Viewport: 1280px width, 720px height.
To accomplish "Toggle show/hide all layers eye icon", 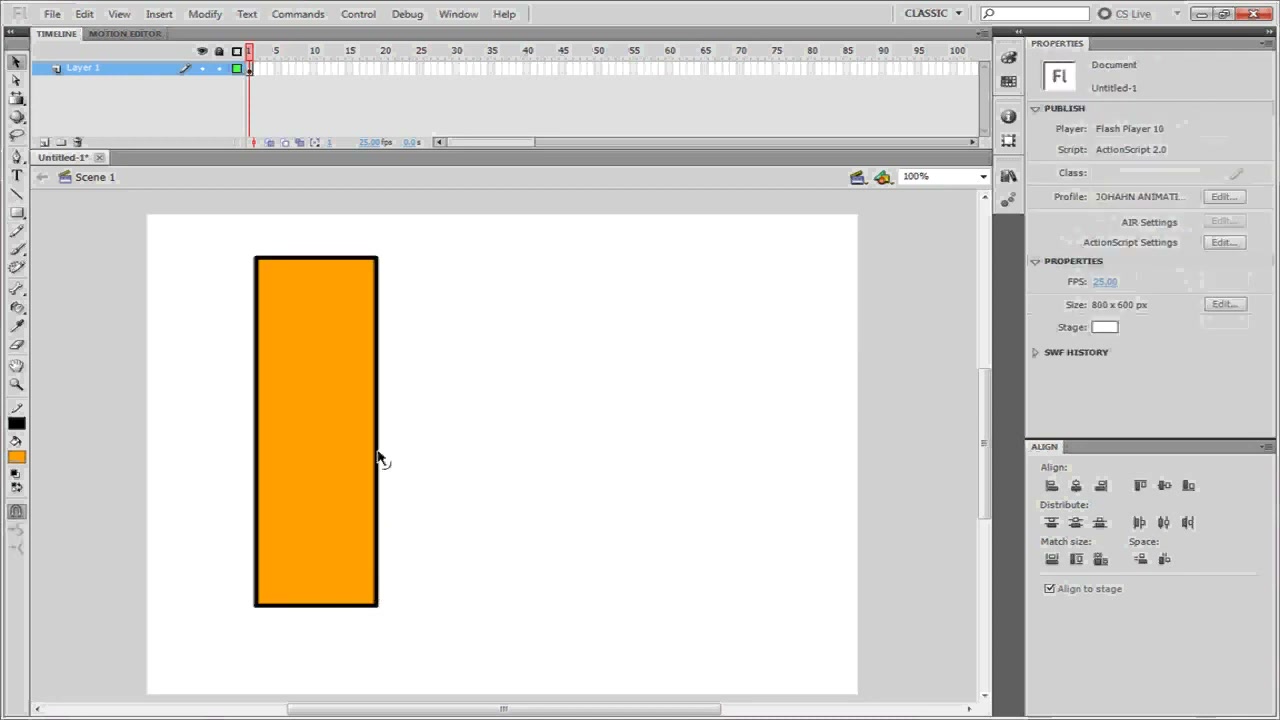I will point(202,51).
